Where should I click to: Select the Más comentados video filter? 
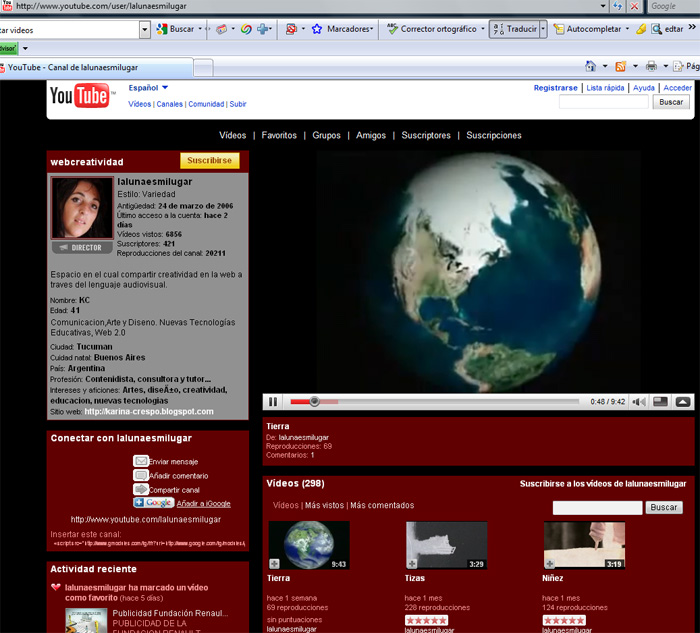[x=382, y=505]
